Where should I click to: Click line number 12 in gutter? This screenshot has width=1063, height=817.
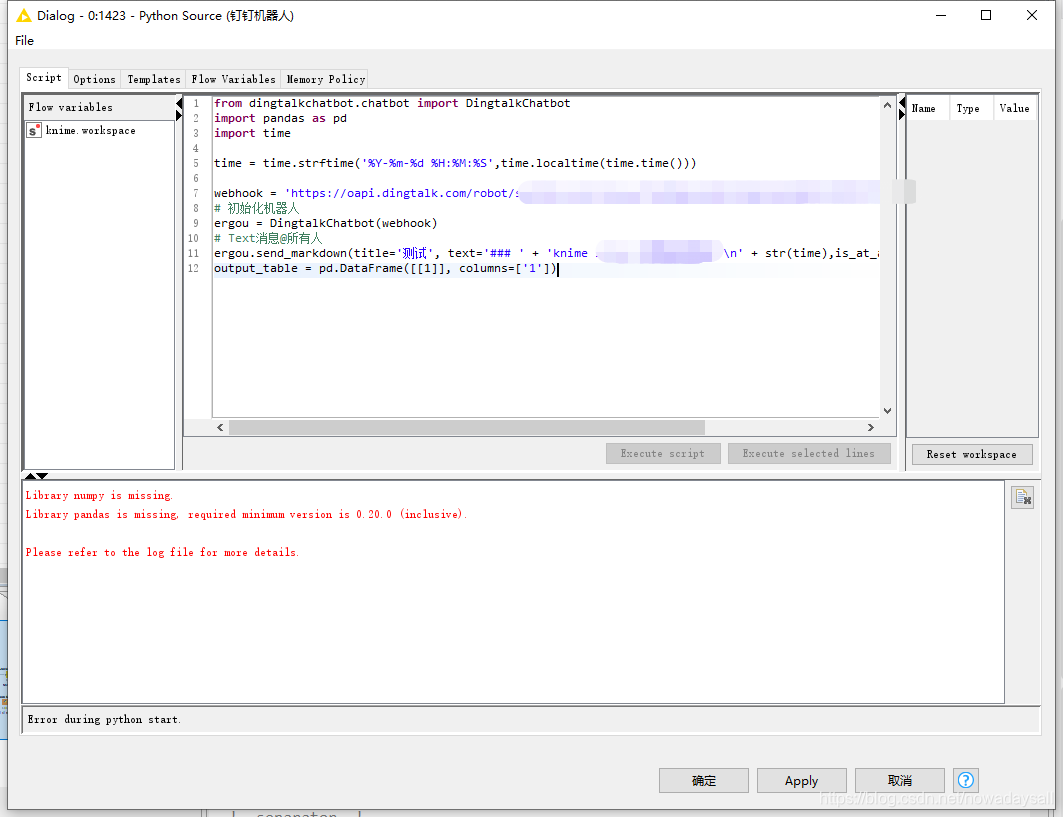pos(194,268)
